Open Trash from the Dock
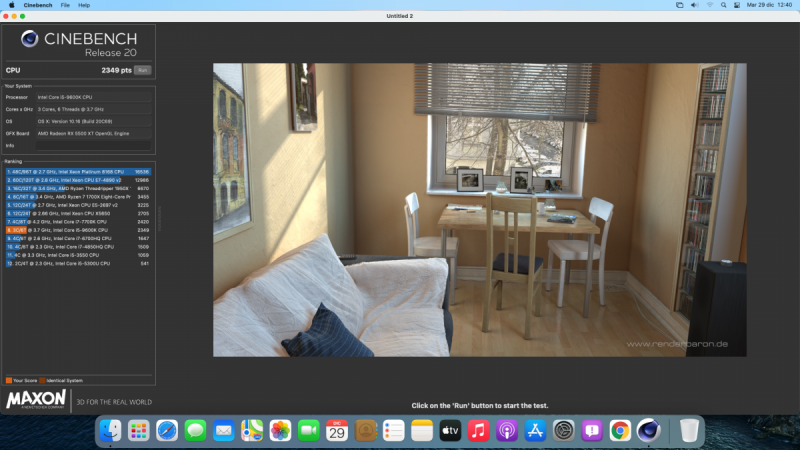The height and width of the screenshot is (450, 800). click(689, 431)
